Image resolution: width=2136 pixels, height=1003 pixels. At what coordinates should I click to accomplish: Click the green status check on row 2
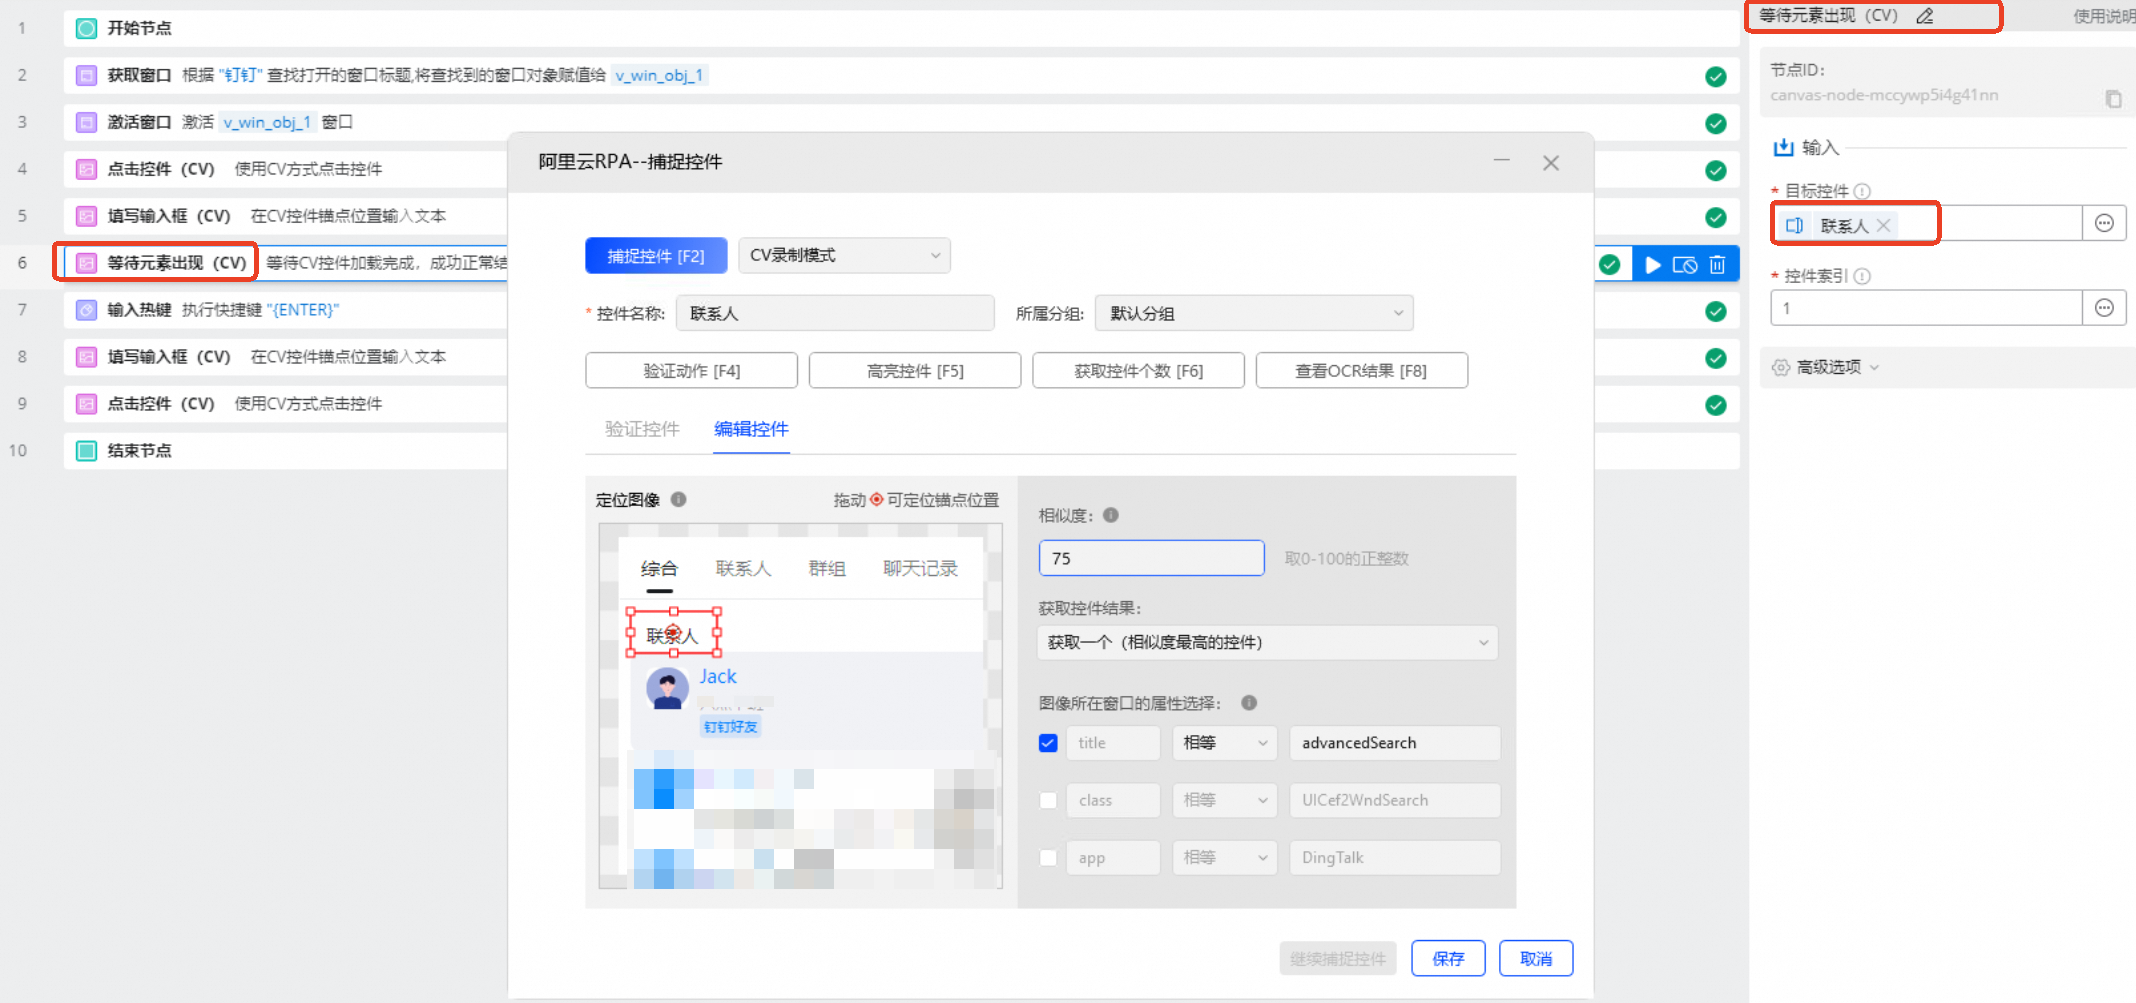coord(1716,76)
